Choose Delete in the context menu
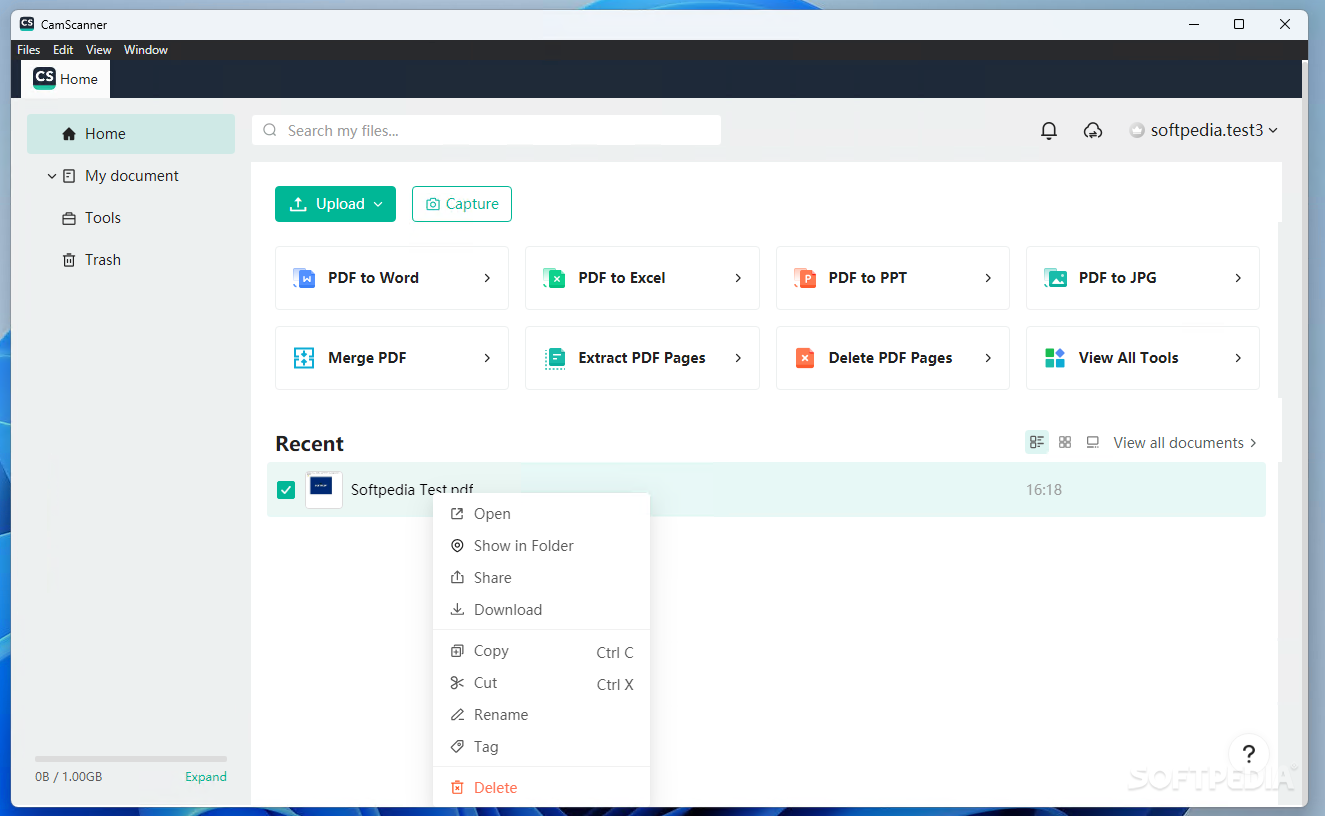1325x816 pixels. tap(541, 788)
